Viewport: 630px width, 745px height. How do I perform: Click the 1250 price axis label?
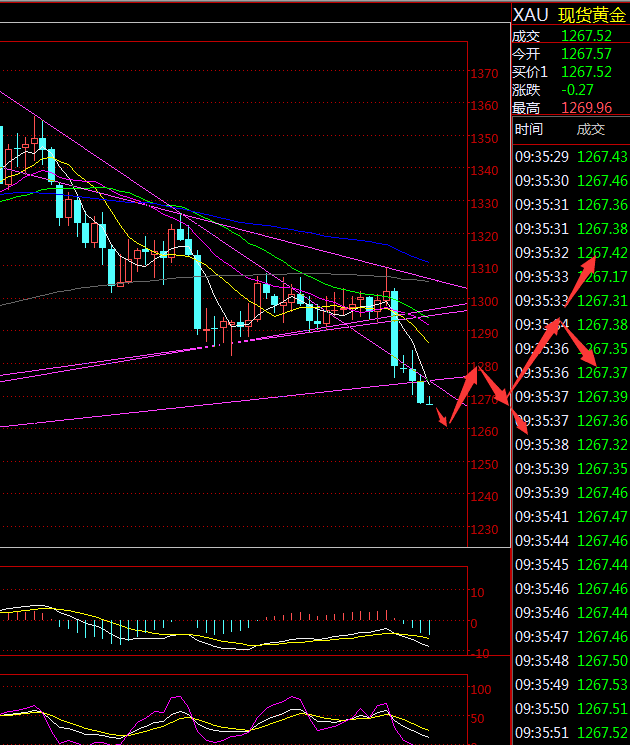click(484, 464)
